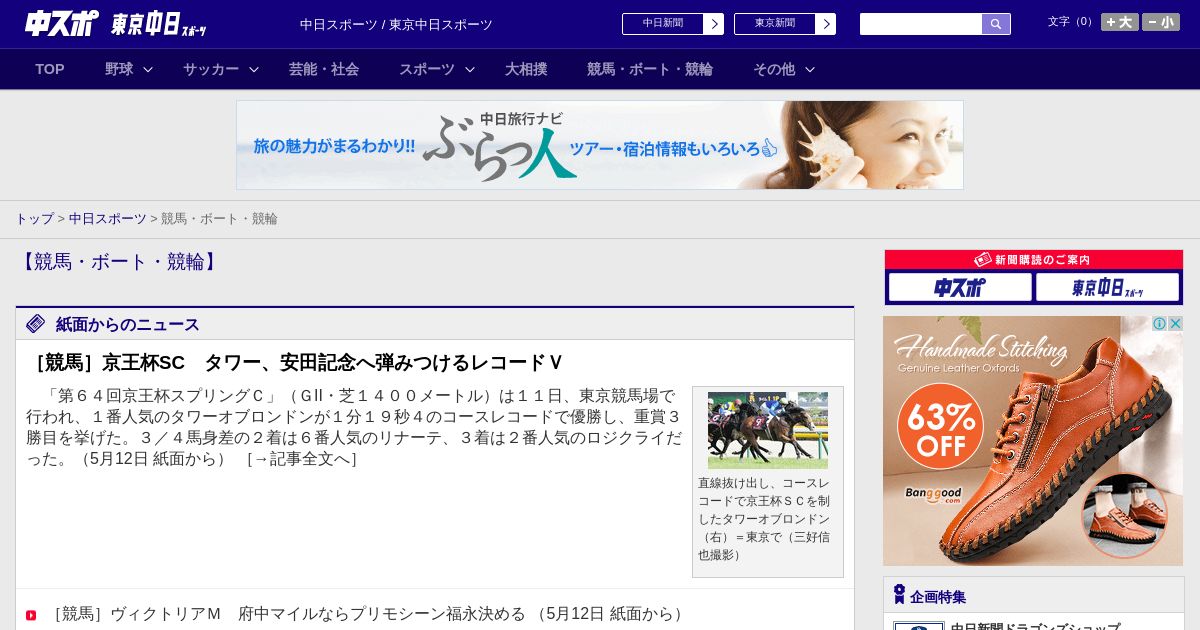Click the 【競馬・ボート・競輪】 page heading
Viewport: 1200px width, 630px height.
coord(119,262)
